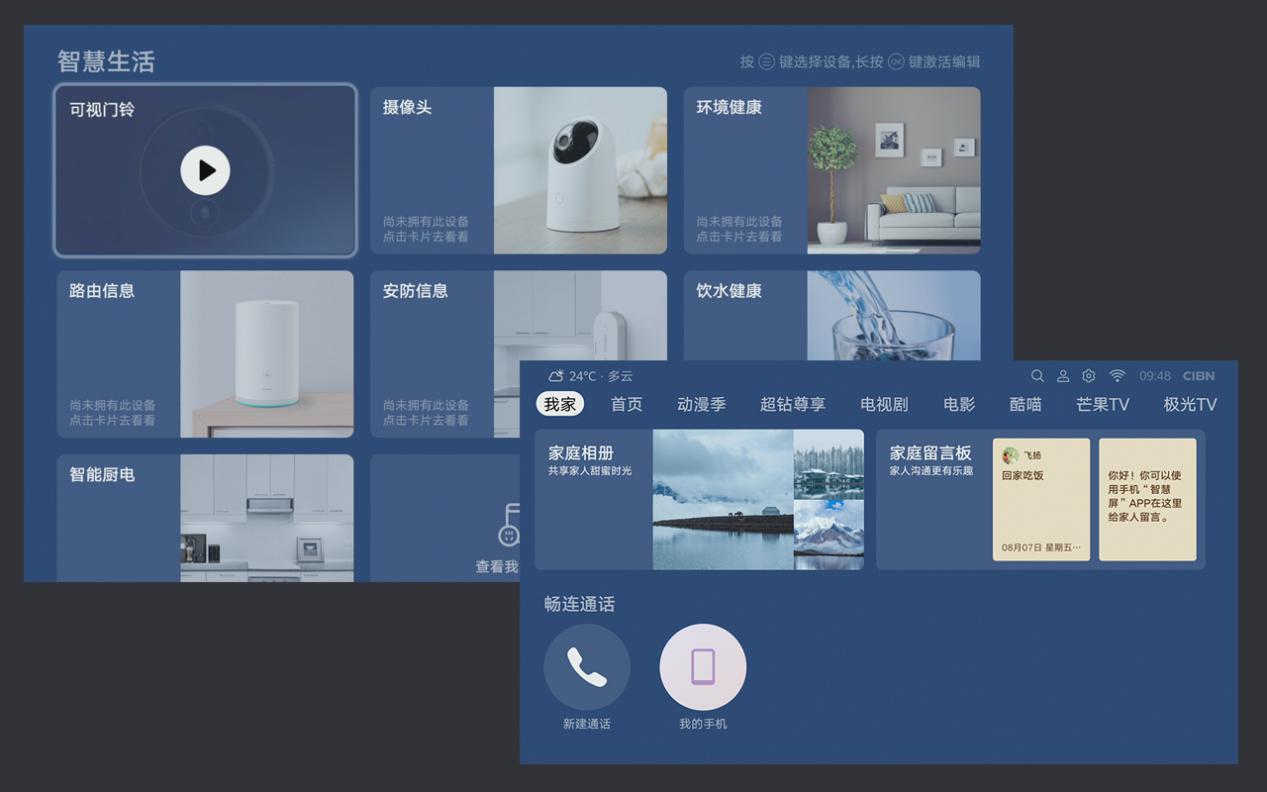Click the weather cloud icon

coord(556,376)
